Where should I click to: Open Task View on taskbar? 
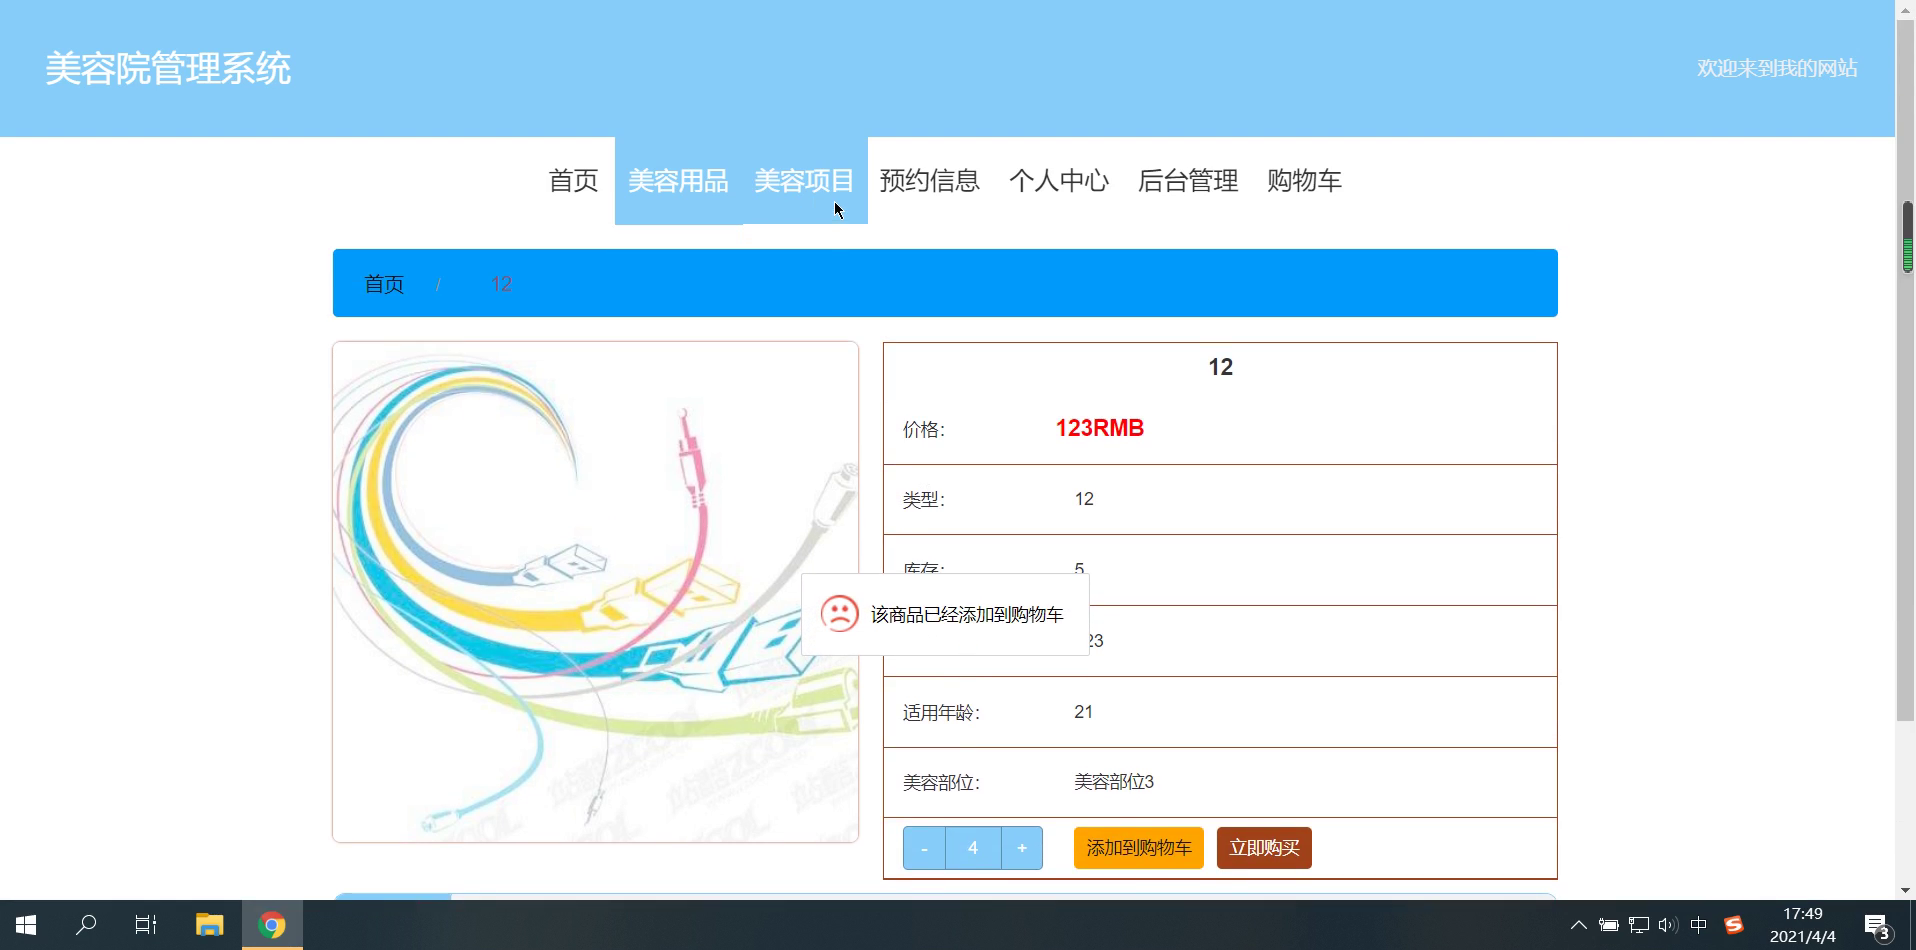coord(146,925)
